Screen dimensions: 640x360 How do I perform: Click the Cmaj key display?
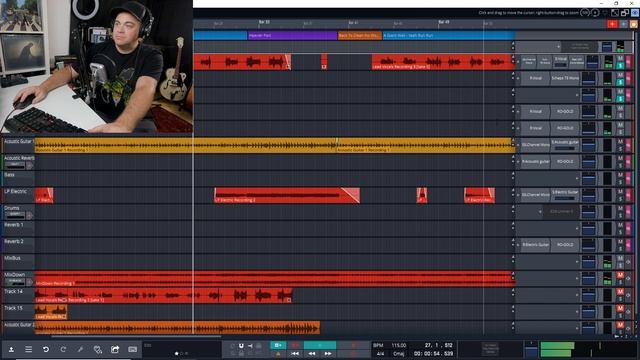click(x=398, y=353)
